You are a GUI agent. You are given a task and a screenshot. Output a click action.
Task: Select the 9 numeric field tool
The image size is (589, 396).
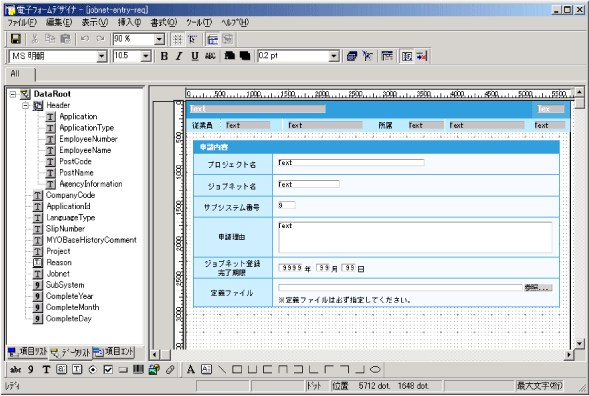coord(31,370)
